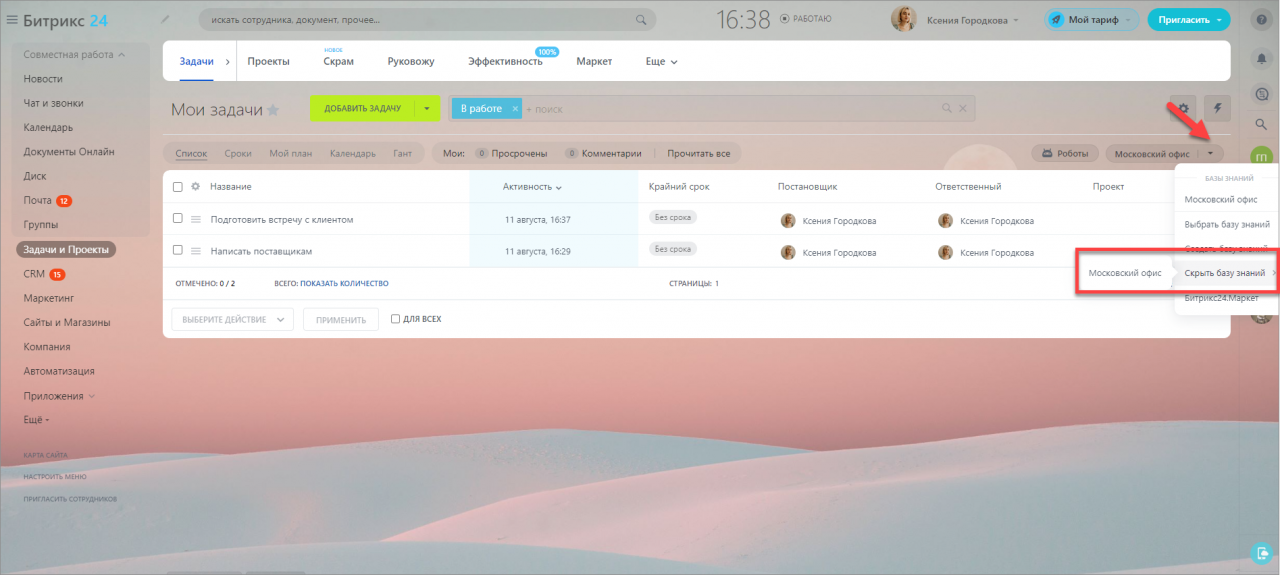Open the chat bubble icon in right panel

pyautogui.click(x=1260, y=92)
